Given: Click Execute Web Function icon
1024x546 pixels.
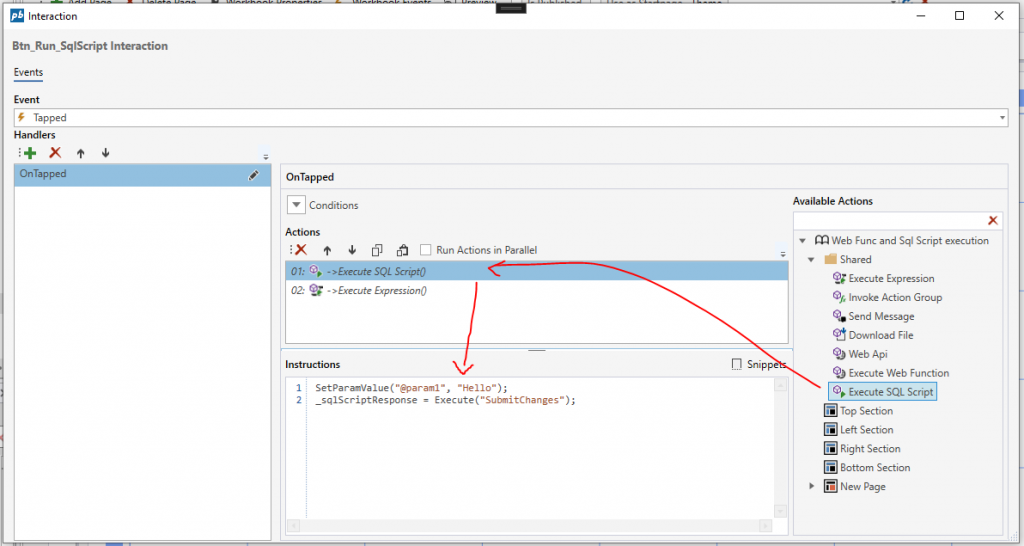Looking at the screenshot, I should 839,373.
